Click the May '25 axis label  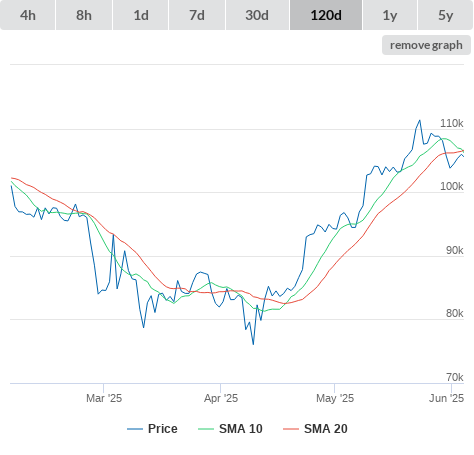(335, 398)
